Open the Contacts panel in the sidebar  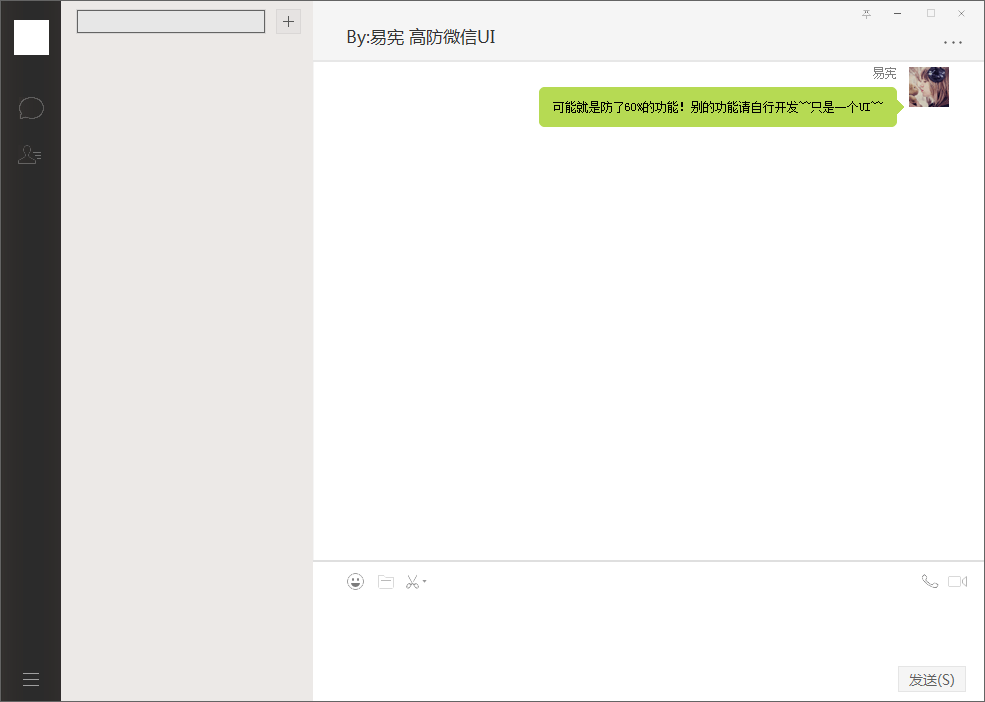click(x=30, y=155)
